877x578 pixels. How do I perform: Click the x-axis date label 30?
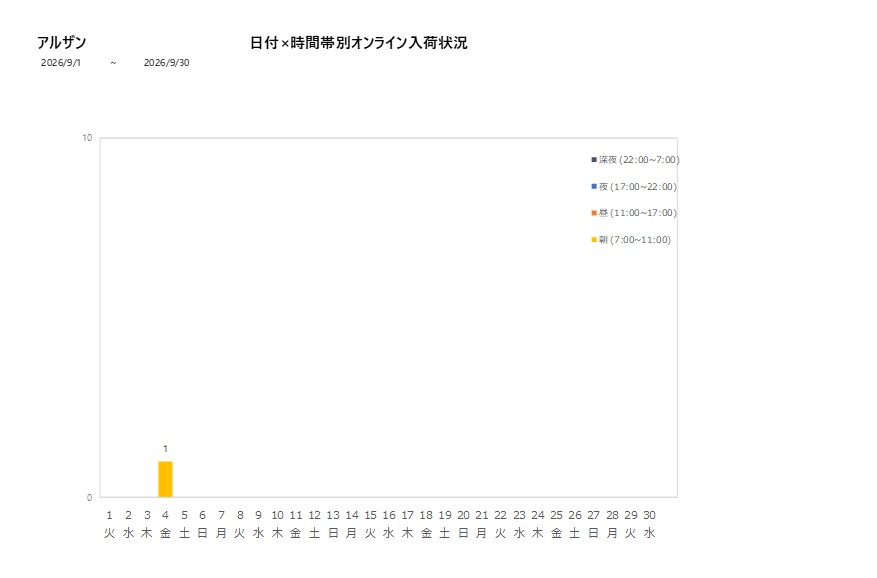click(x=649, y=515)
